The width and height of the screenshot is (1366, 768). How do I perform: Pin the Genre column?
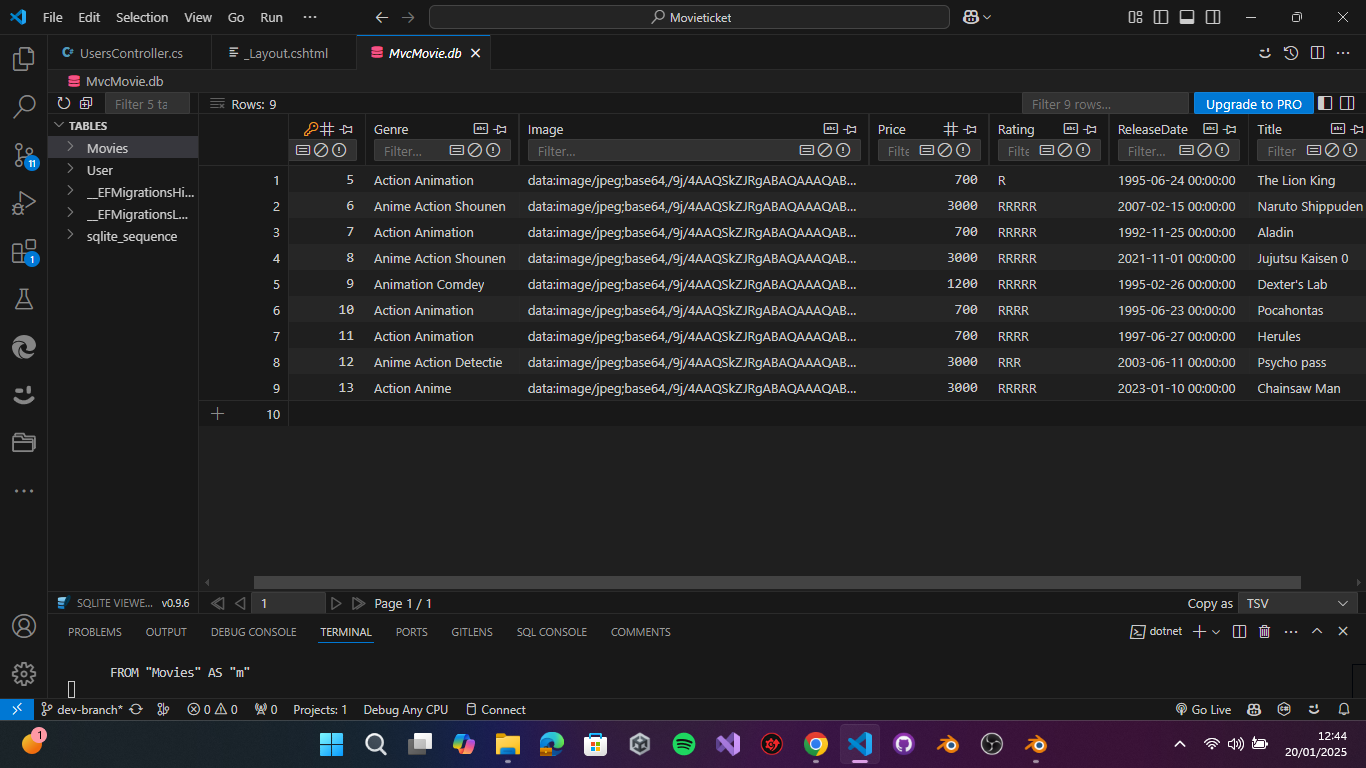(501, 129)
